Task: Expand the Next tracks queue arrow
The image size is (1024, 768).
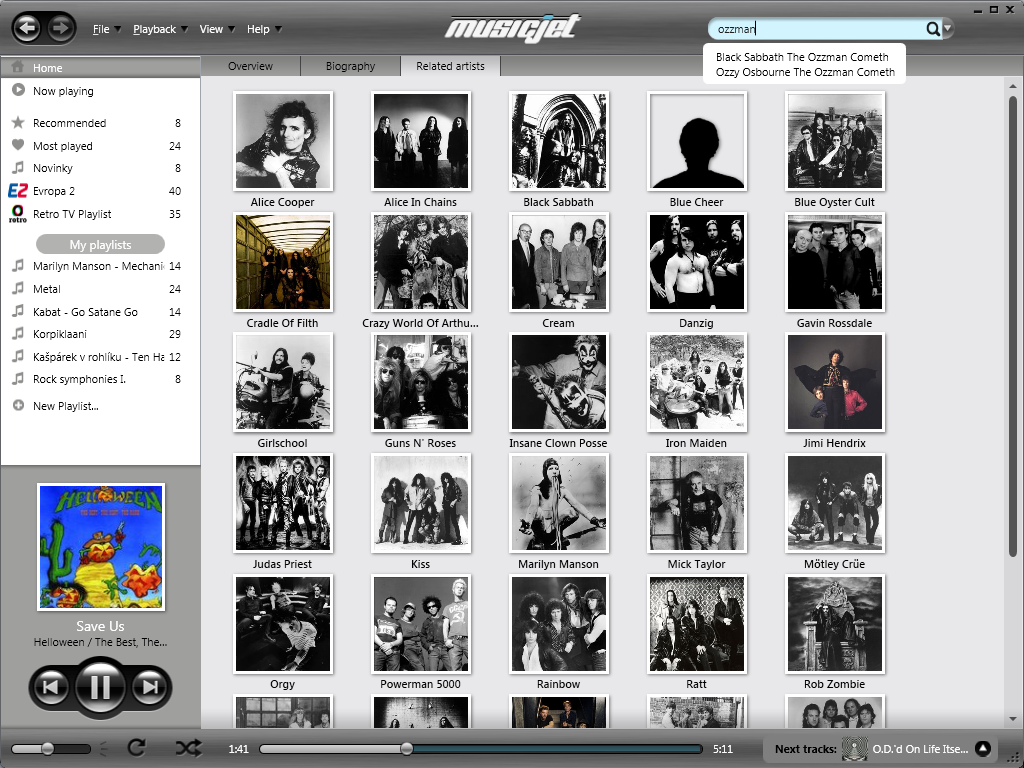Action: click(x=983, y=749)
